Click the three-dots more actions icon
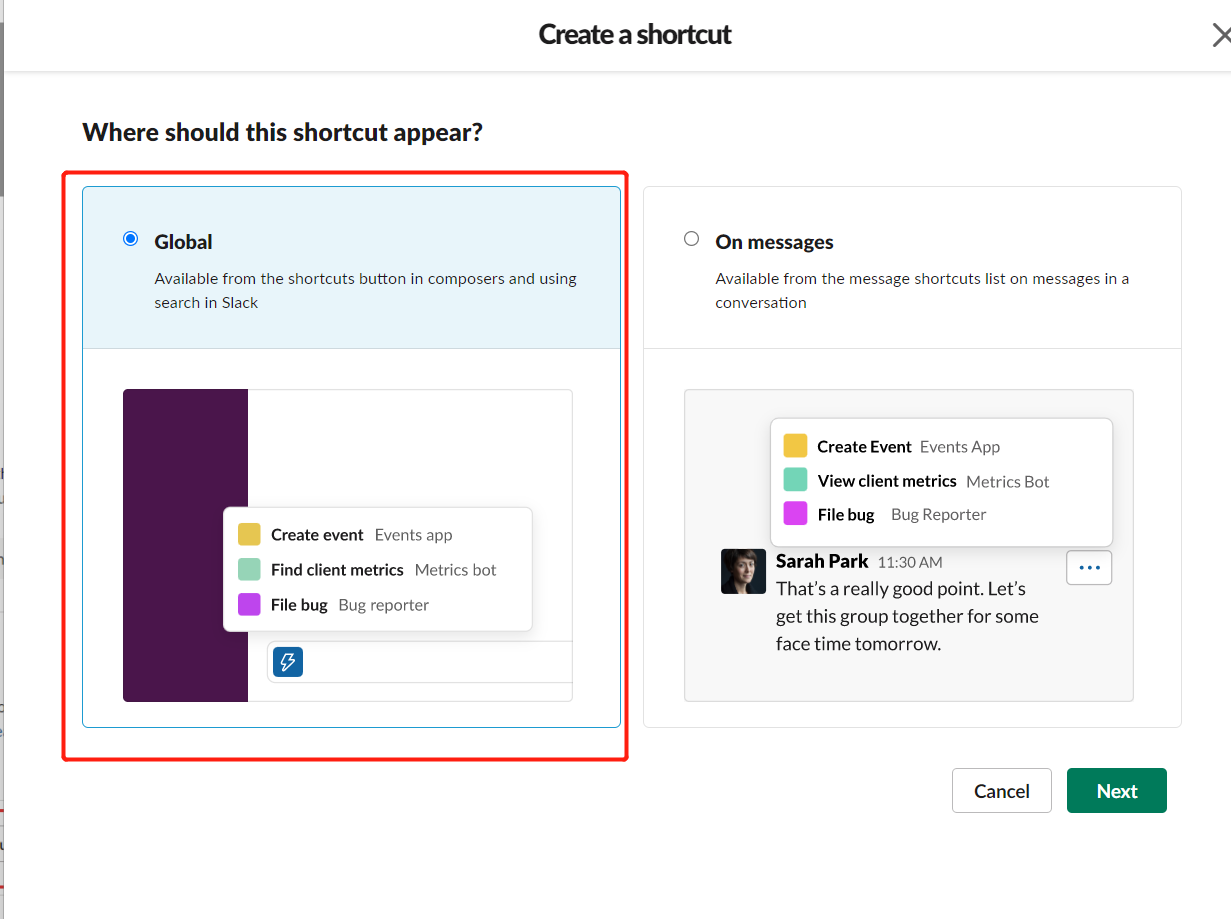The width and height of the screenshot is (1231, 919). click(1089, 568)
